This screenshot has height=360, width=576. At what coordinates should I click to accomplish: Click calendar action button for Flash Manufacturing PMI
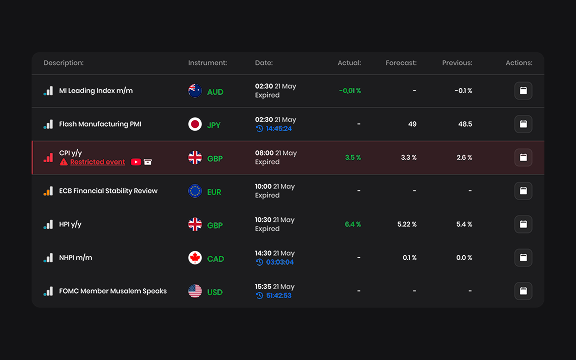click(523, 124)
